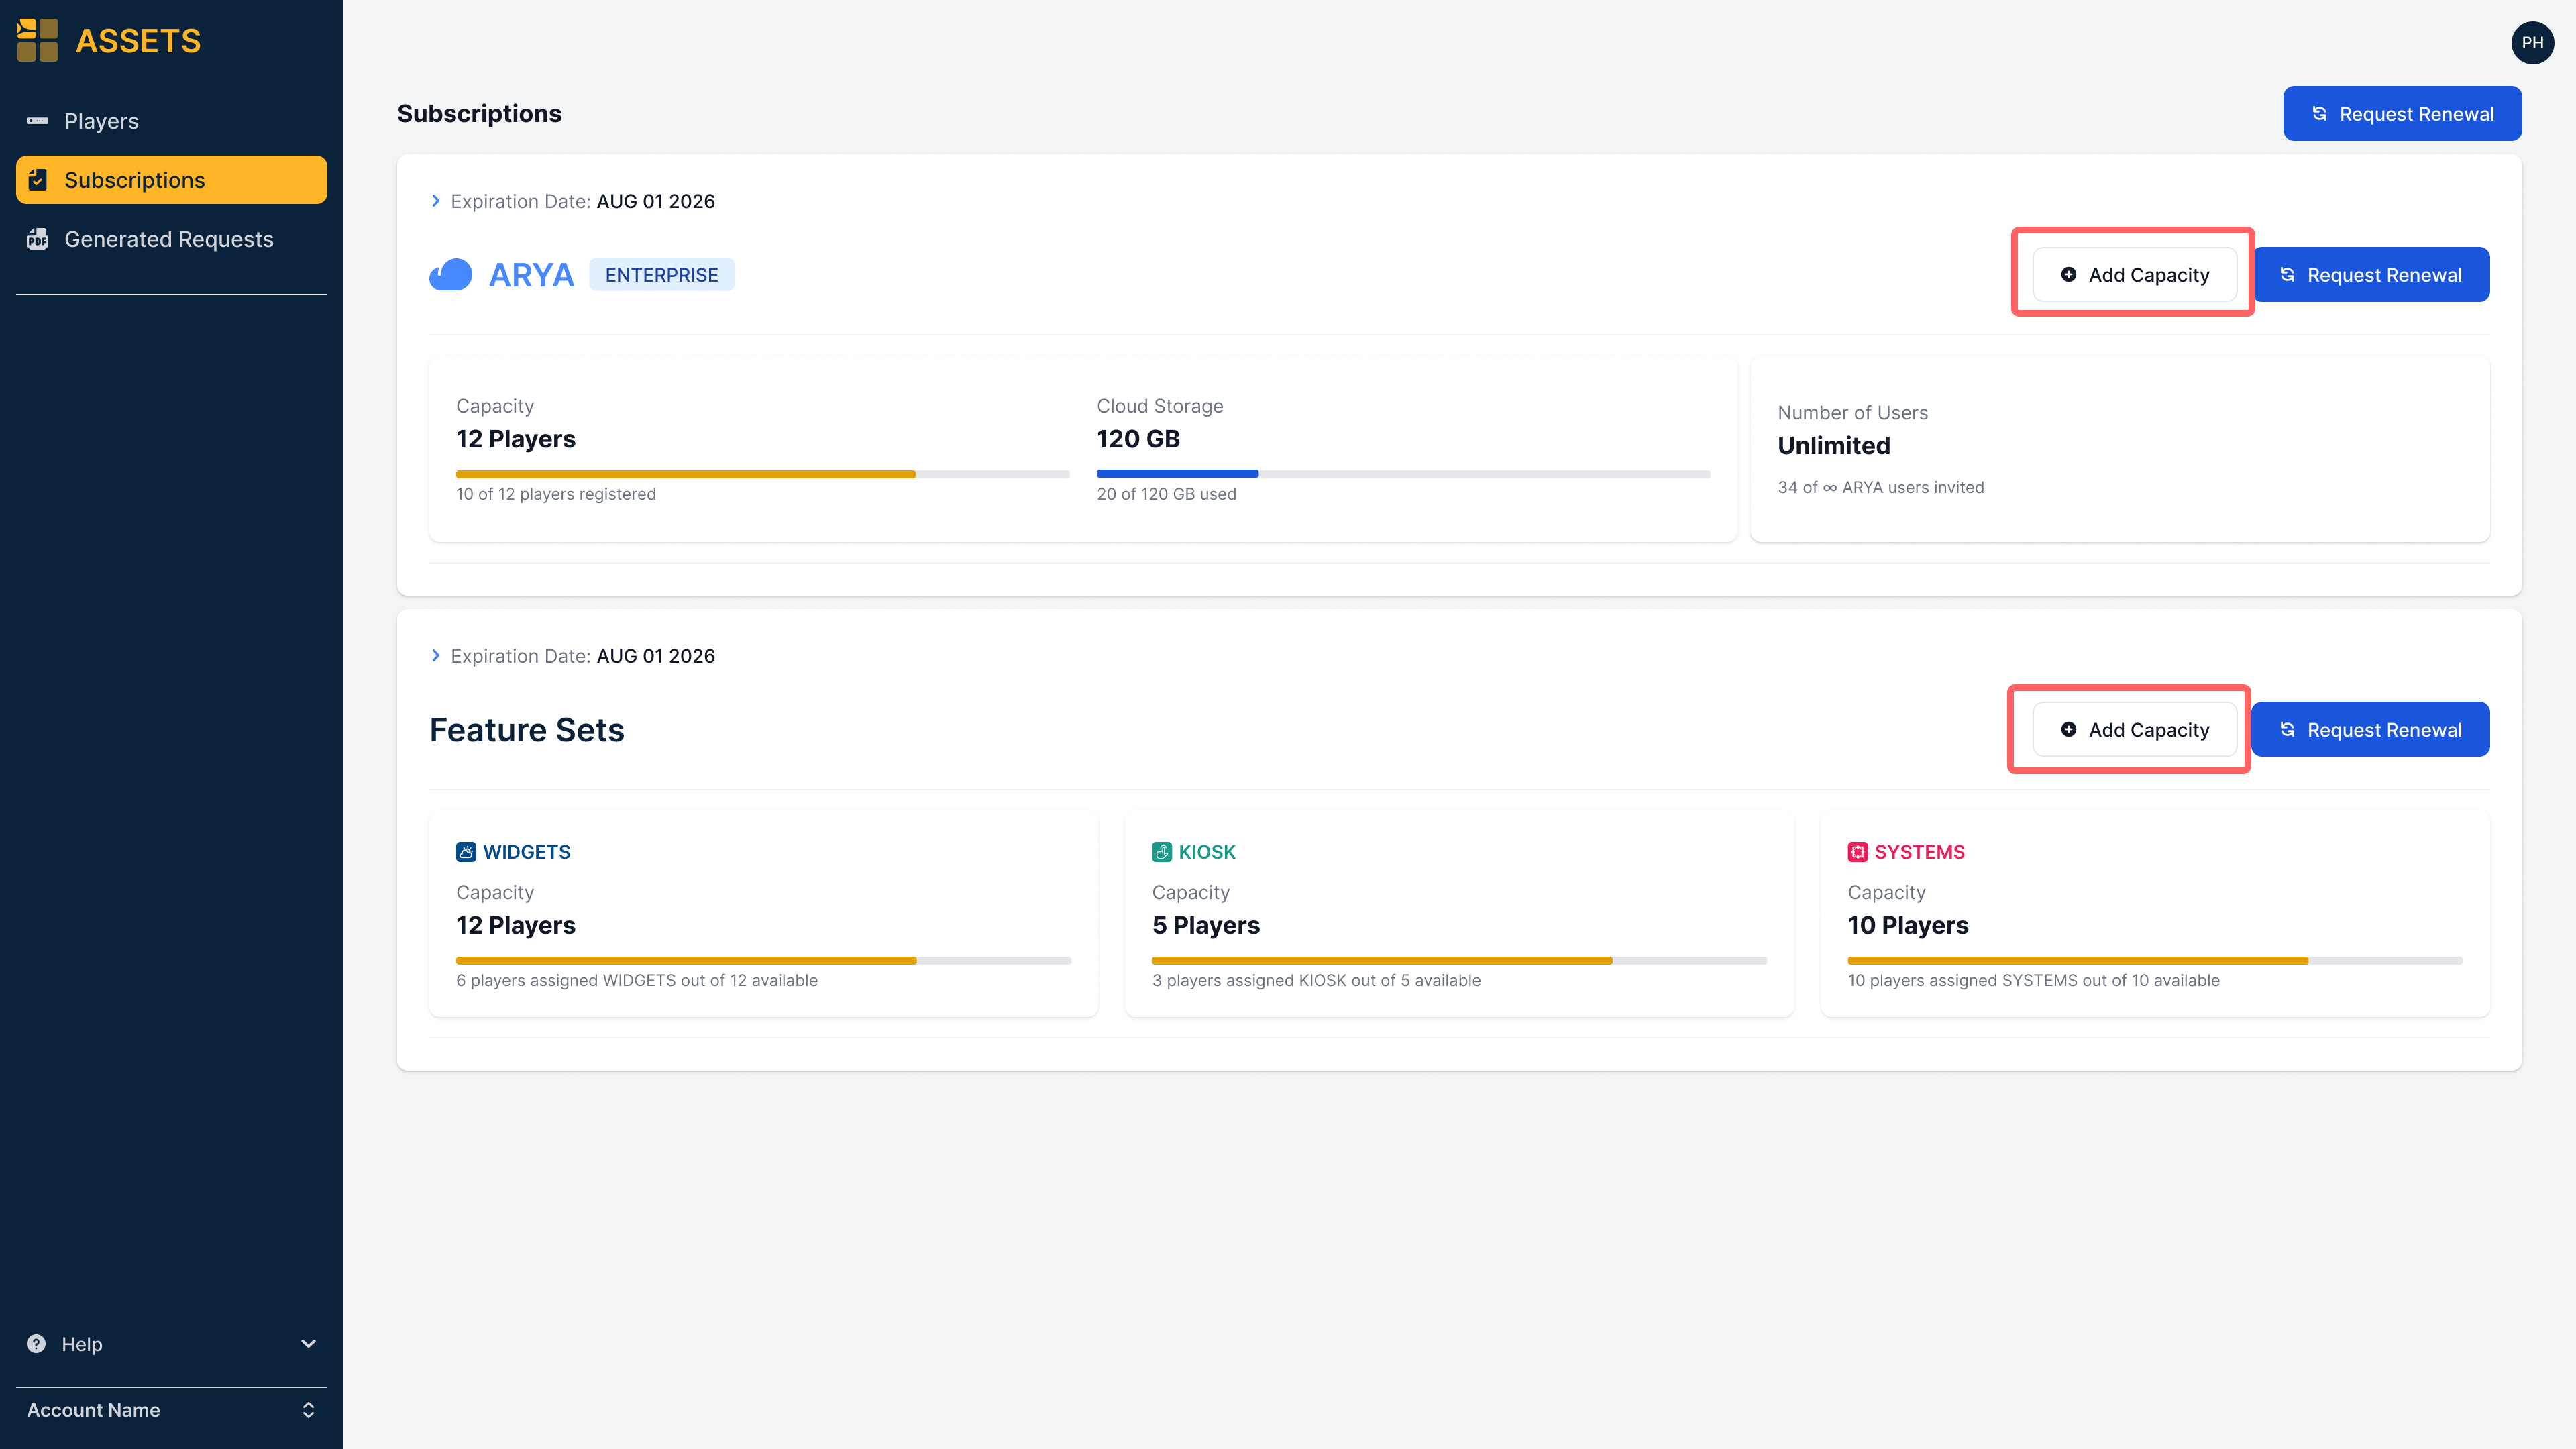Click the Players sidebar icon
The width and height of the screenshot is (2576, 1449).
[38, 121]
